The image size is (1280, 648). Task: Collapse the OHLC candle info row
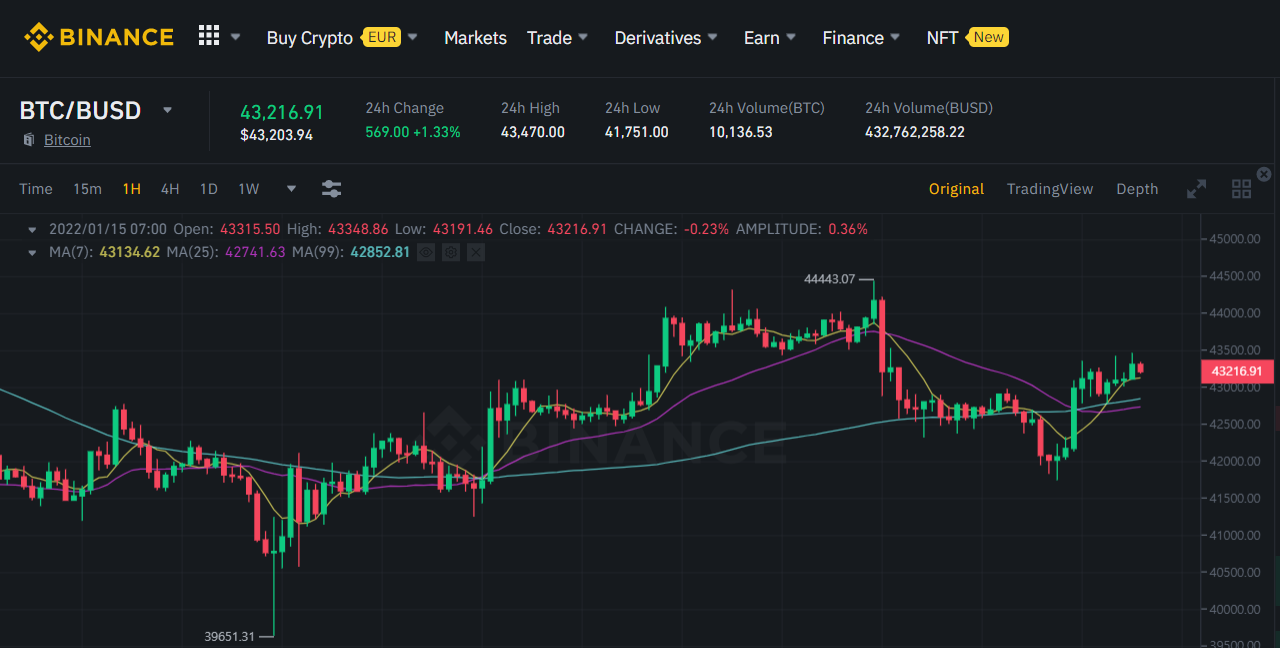point(32,229)
